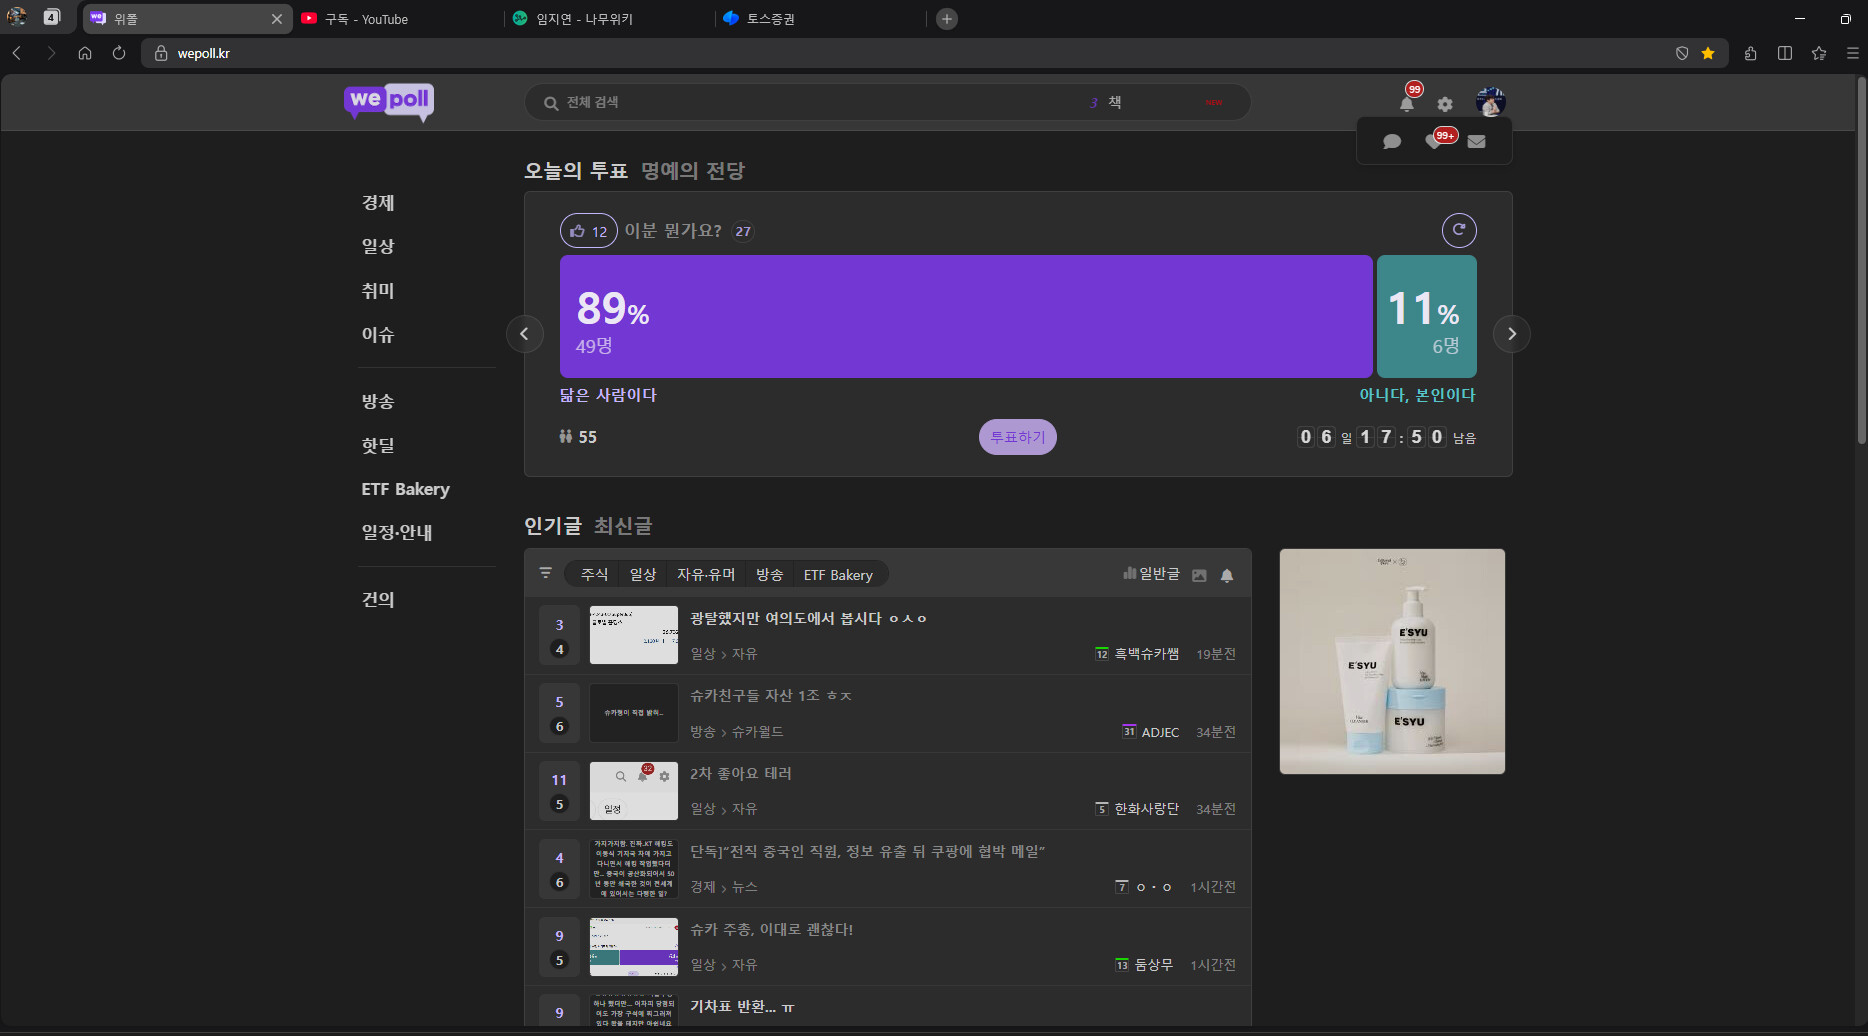Open the browser favorites list icon

(1819, 53)
